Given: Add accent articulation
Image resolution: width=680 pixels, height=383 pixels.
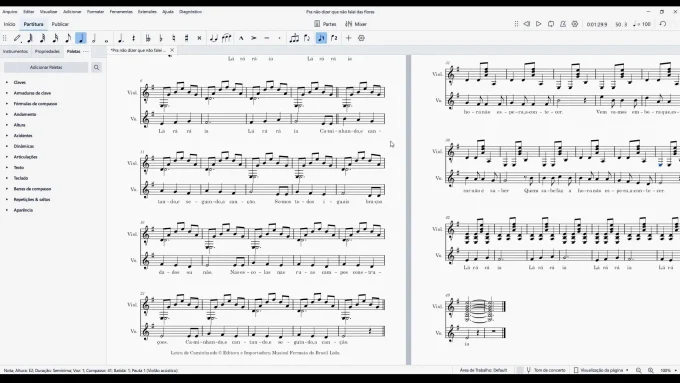Looking at the screenshot, I should click(254, 38).
